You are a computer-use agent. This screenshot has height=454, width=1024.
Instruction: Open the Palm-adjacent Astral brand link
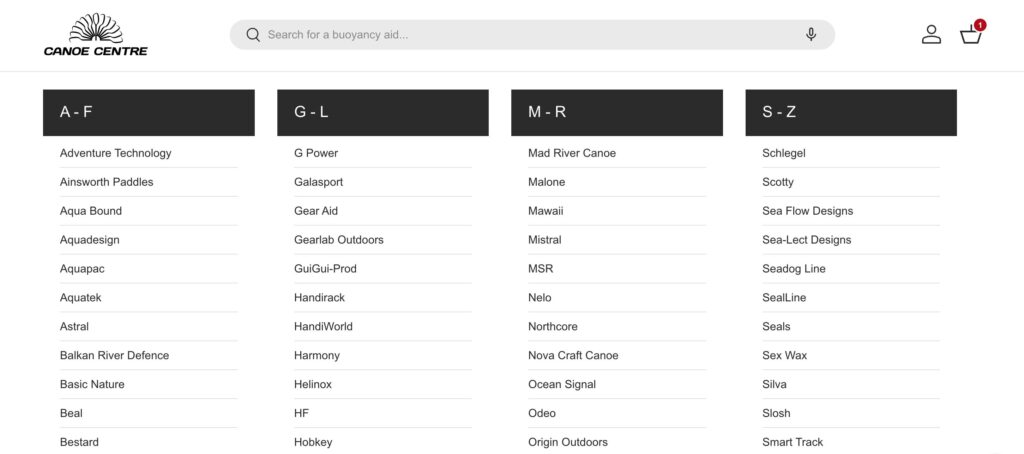[75, 326]
